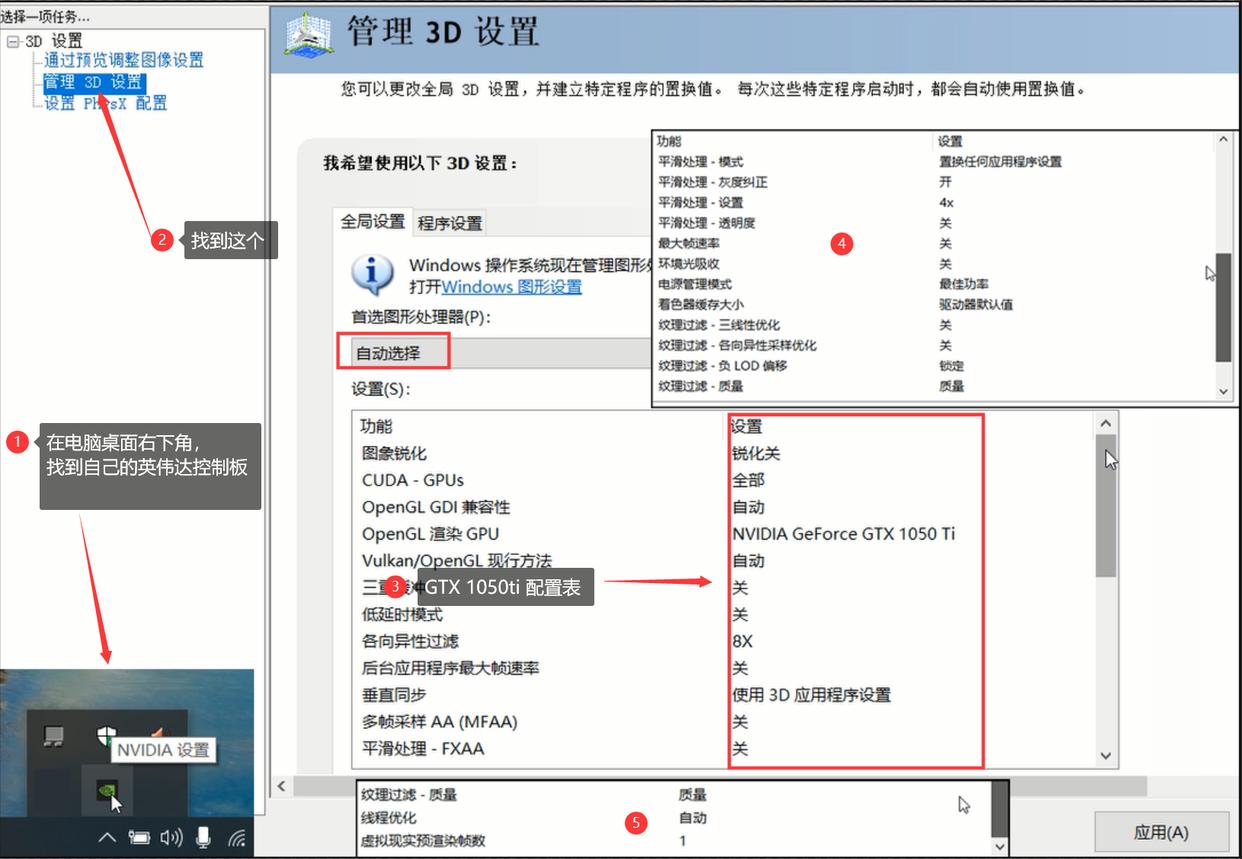The image size is (1242, 859).
Task: Click the blue information icon above 首选图形处理器
Action: tap(372, 272)
